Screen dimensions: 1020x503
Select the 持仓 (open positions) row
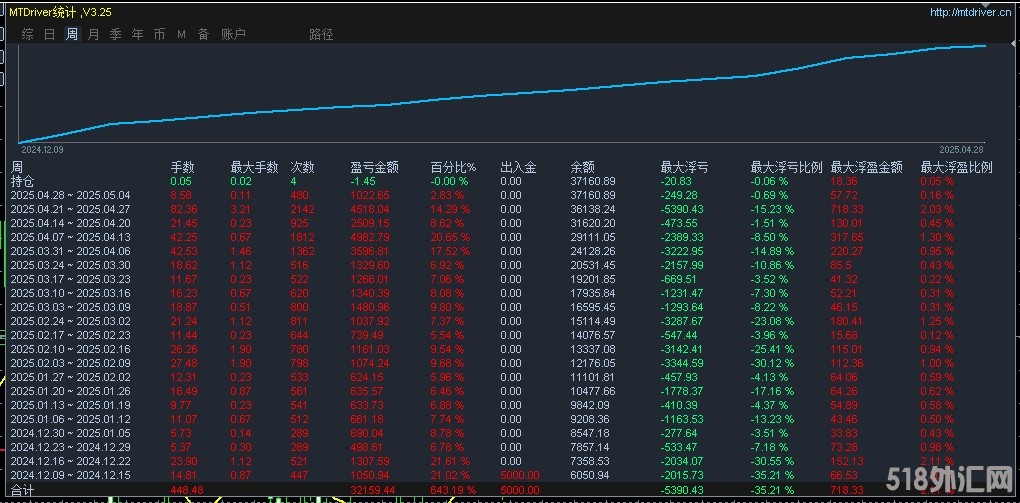point(22,181)
